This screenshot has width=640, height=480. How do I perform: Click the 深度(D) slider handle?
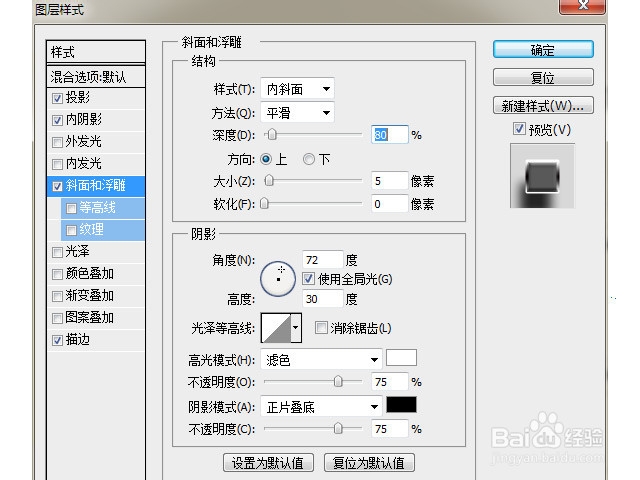[272, 134]
